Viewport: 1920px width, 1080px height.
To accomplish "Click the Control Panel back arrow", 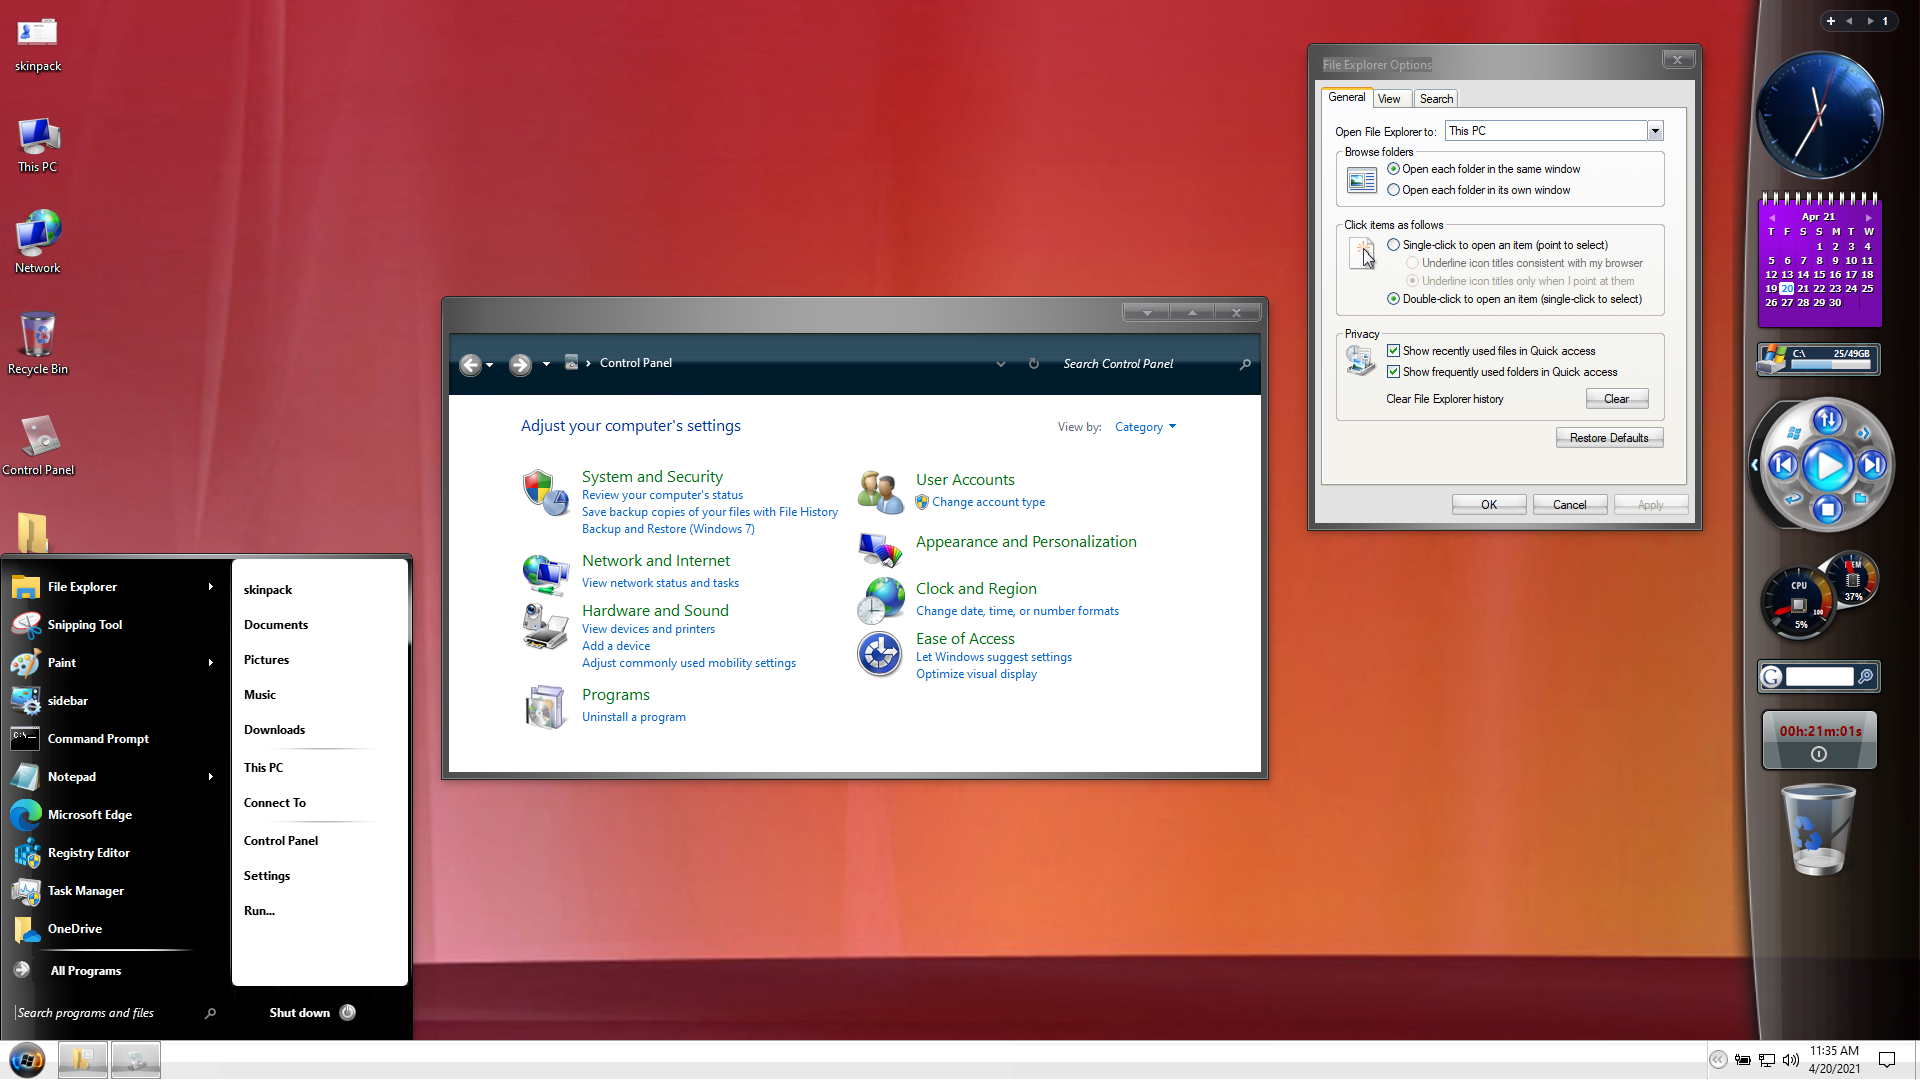I will pos(470,365).
